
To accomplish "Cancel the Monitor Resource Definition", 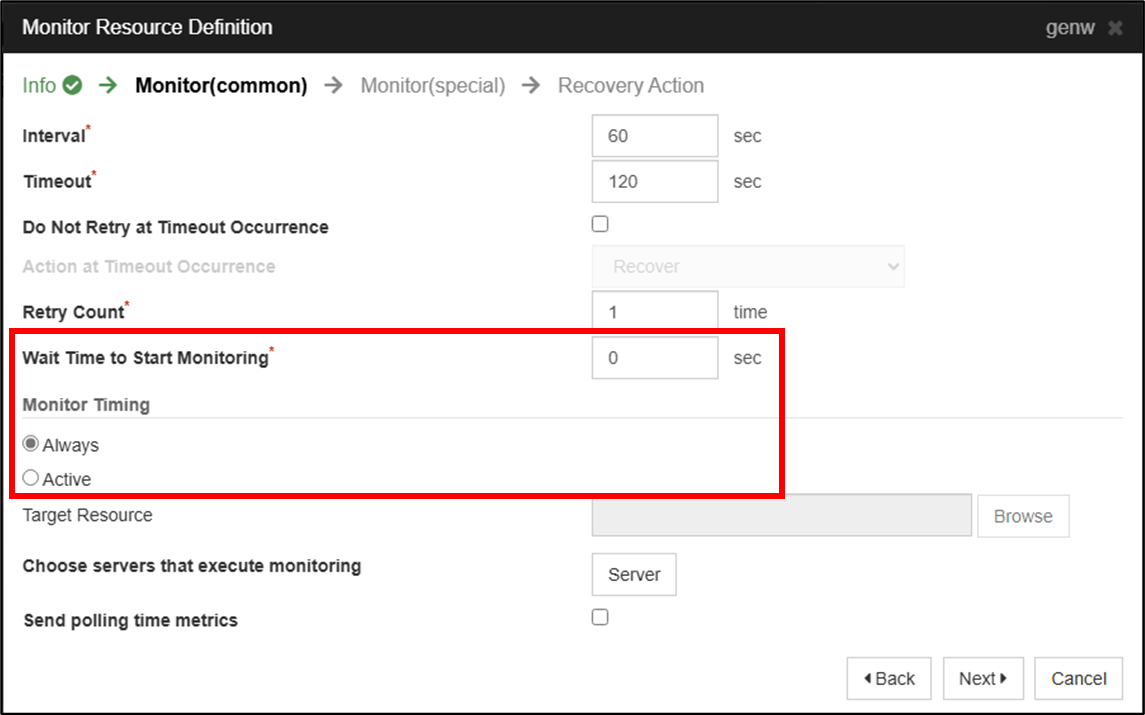I will tap(1078, 678).
